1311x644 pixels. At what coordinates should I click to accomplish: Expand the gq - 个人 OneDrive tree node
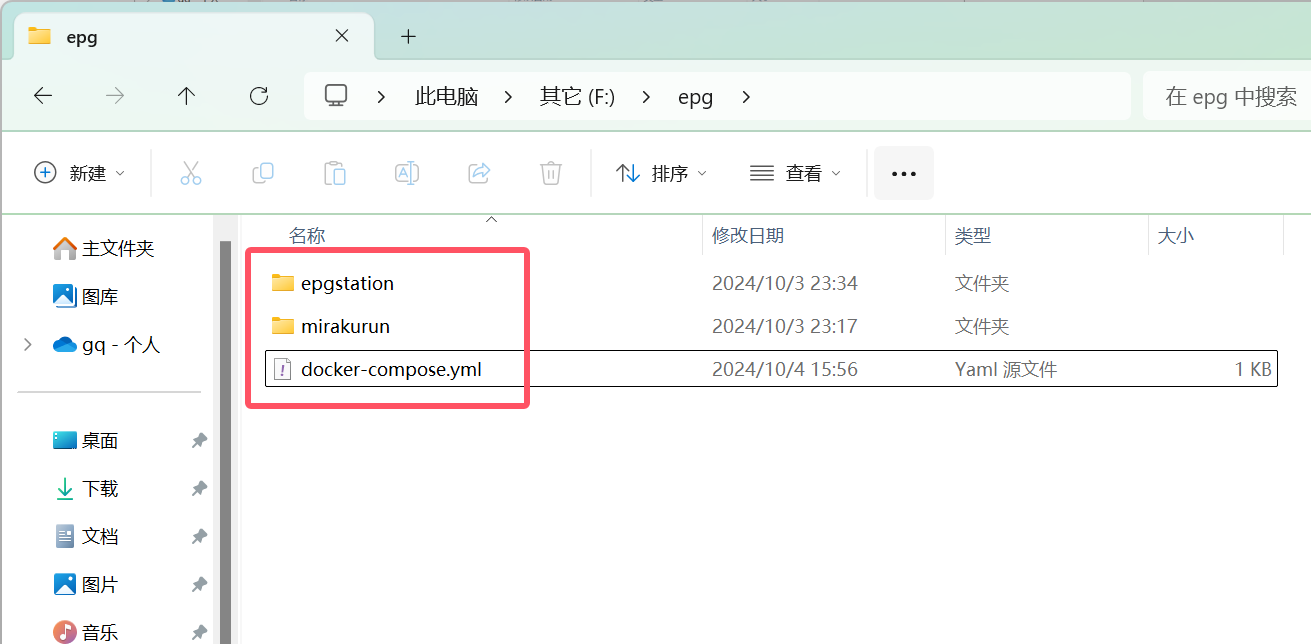click(27, 345)
